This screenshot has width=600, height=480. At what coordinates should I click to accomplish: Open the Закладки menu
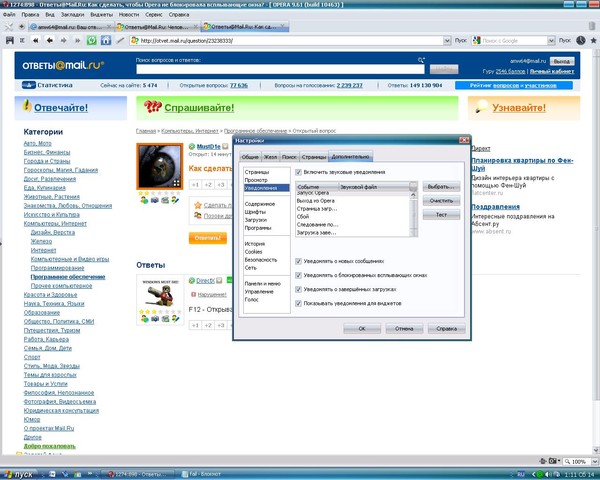tap(72, 15)
